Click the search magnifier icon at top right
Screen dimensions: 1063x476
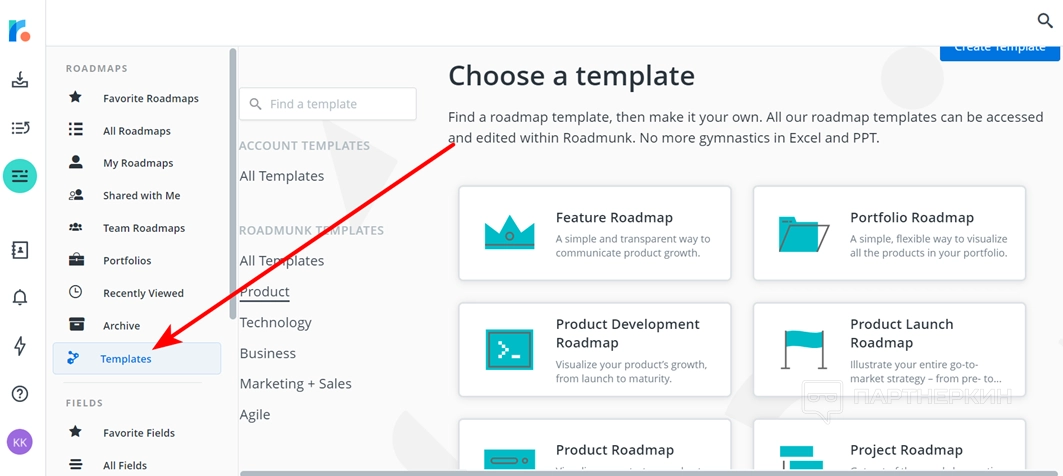(1045, 20)
